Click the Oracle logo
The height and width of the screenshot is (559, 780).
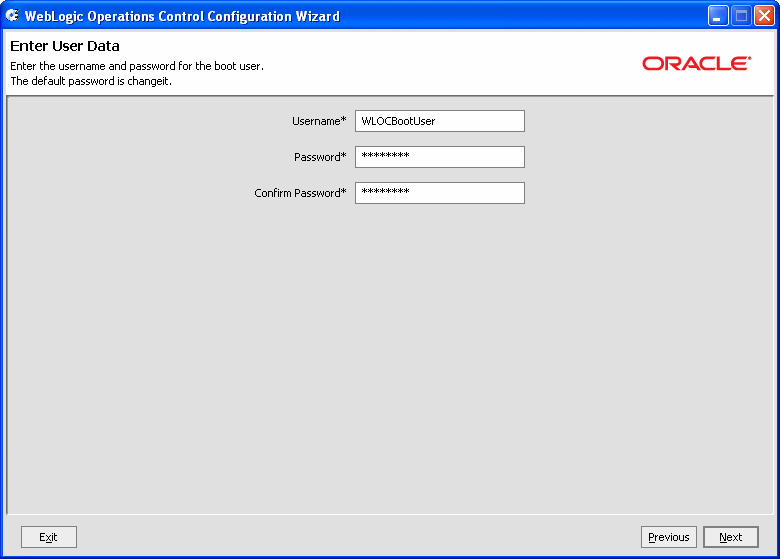coord(696,63)
